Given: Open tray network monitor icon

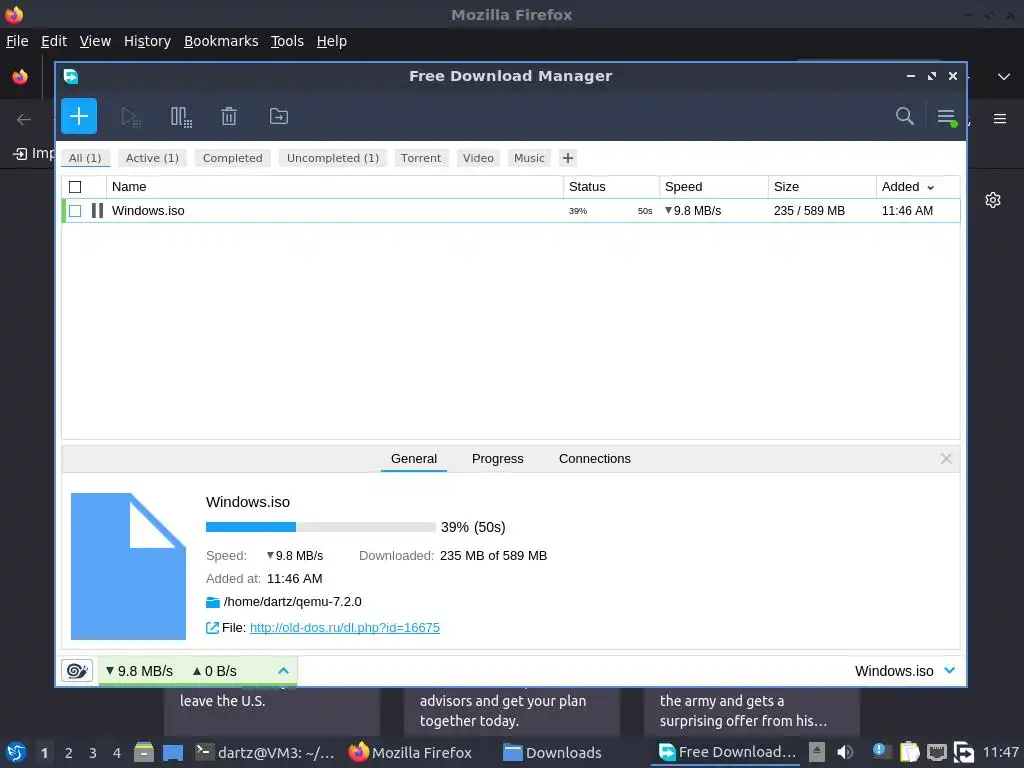Looking at the screenshot, I should 936,752.
